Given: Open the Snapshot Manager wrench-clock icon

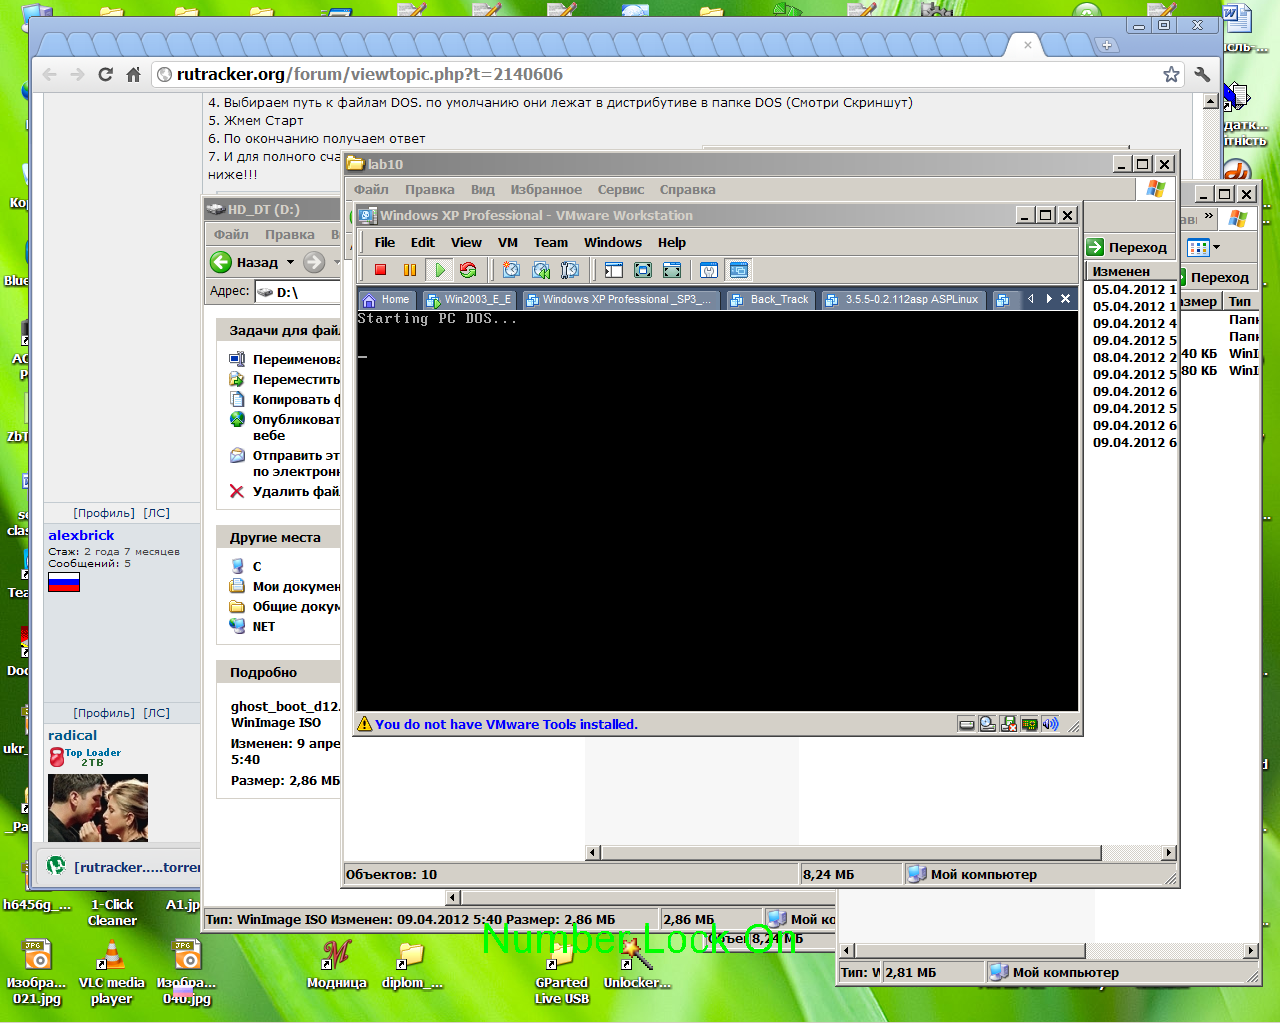Looking at the screenshot, I should tap(570, 270).
